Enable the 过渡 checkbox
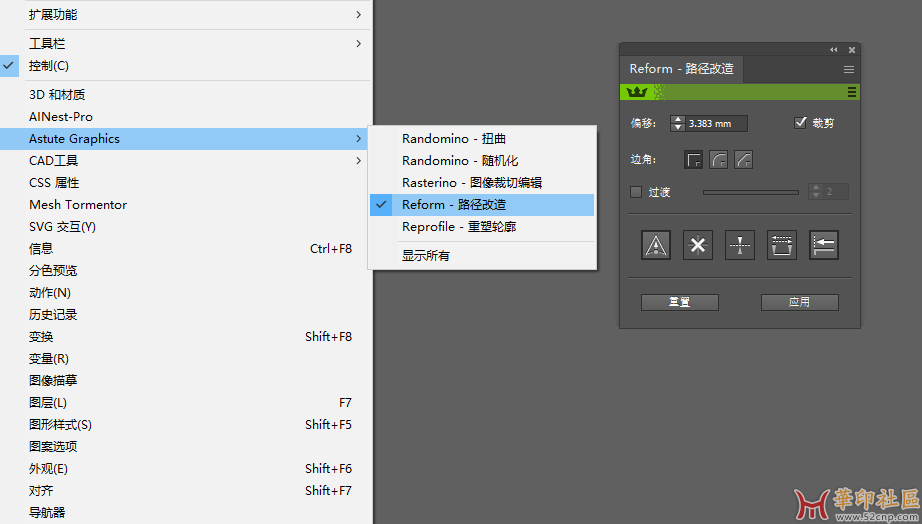The height and width of the screenshot is (524, 922). 636,192
